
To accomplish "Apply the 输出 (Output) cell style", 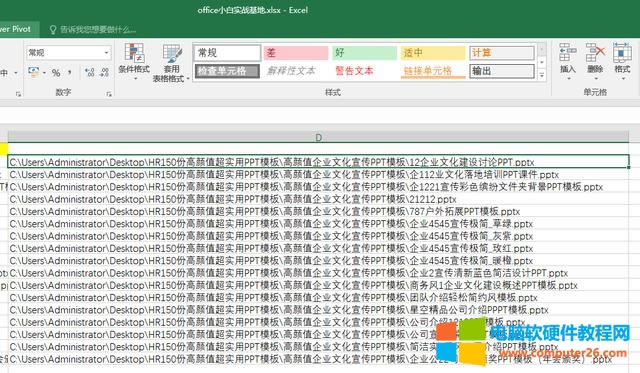I will [502, 71].
